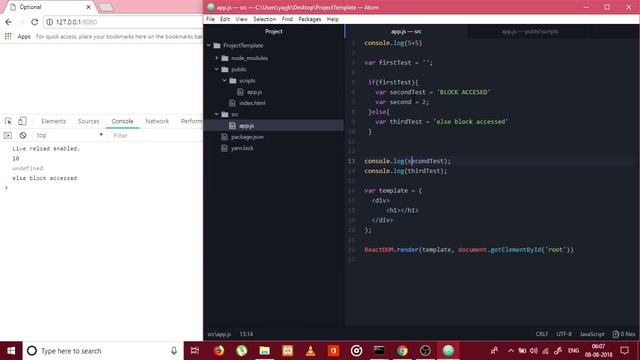The image size is (640, 360).
Task: Click the 13:14 cursor position in status bar
Action: pos(246,334)
